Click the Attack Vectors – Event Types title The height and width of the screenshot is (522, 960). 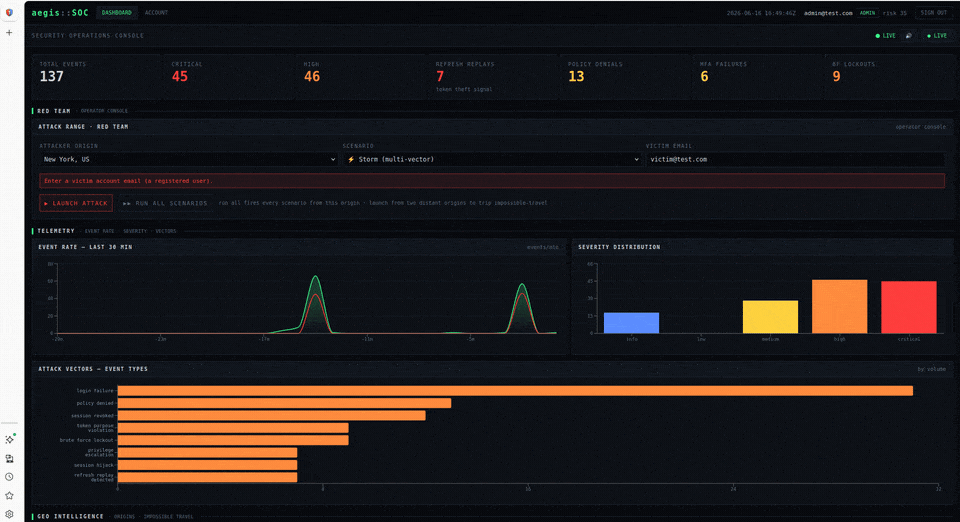(93, 369)
